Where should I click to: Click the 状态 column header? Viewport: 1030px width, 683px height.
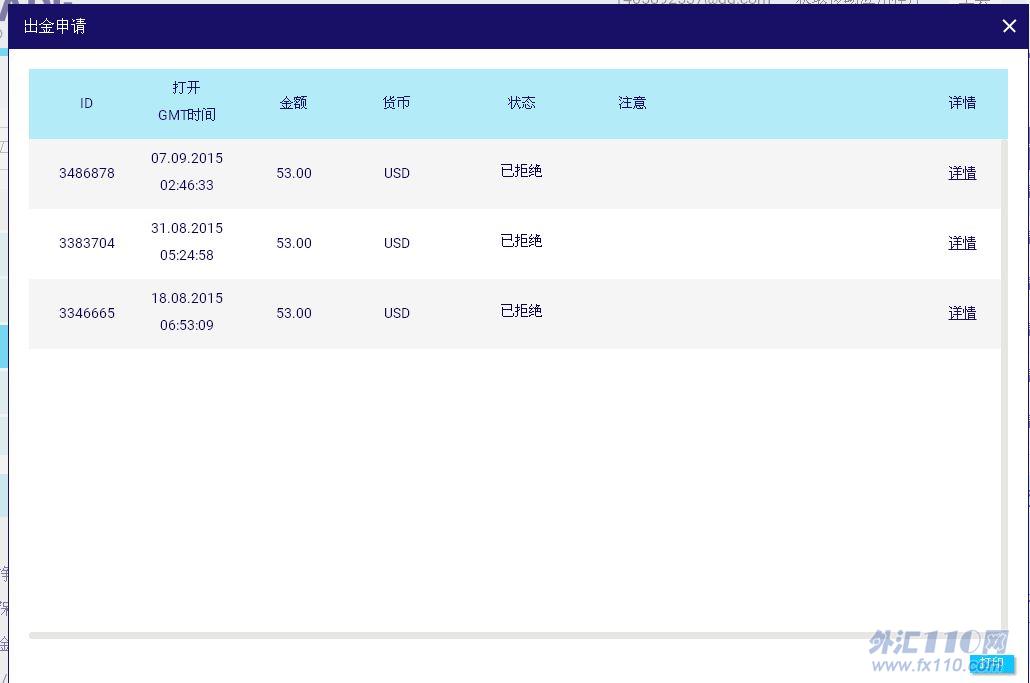(521, 103)
